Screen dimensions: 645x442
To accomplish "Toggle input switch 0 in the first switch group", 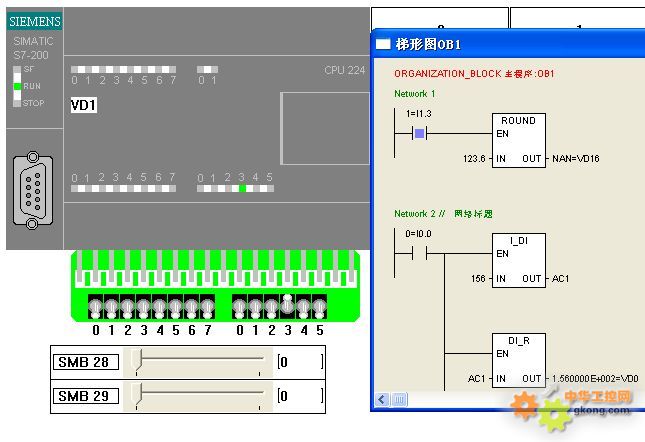I will 96,308.
